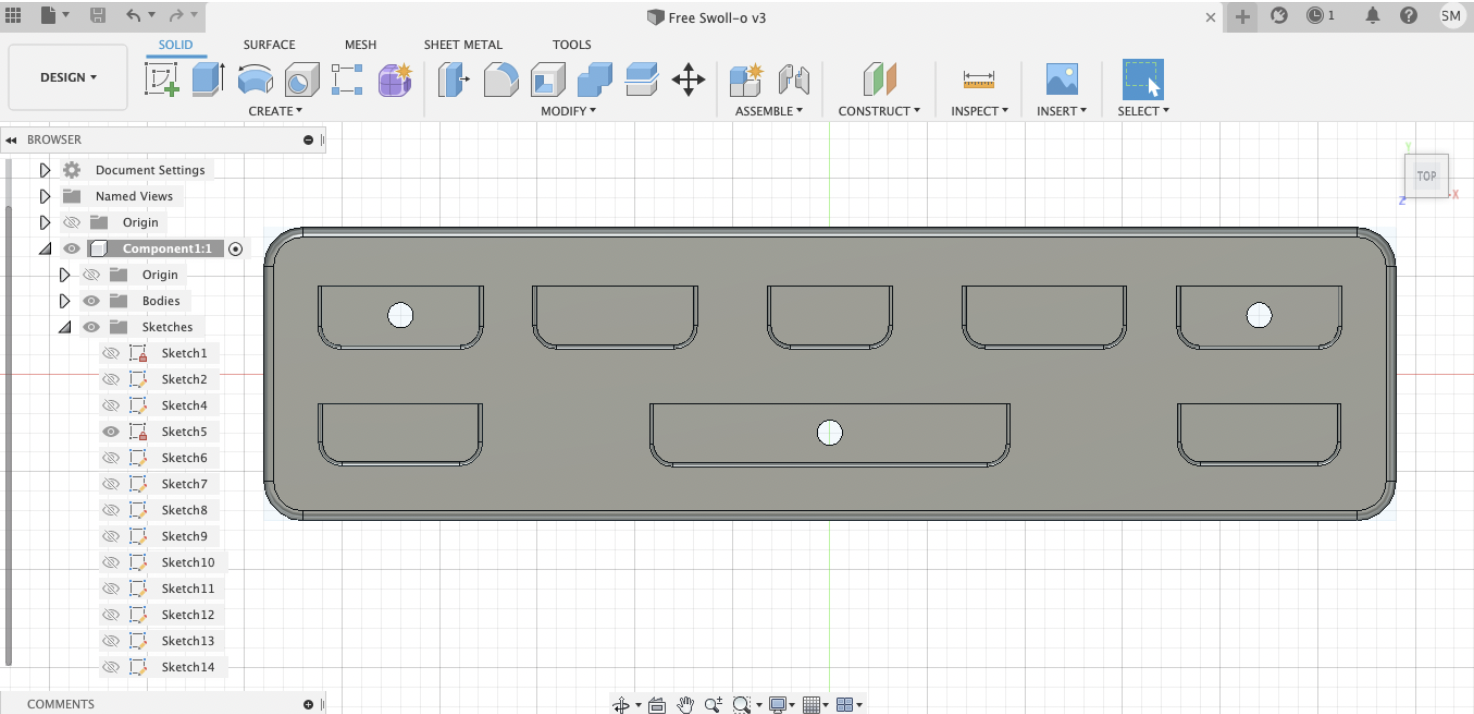Select the Extrude tool in Create
The image size is (1474, 714).
(x=208, y=79)
